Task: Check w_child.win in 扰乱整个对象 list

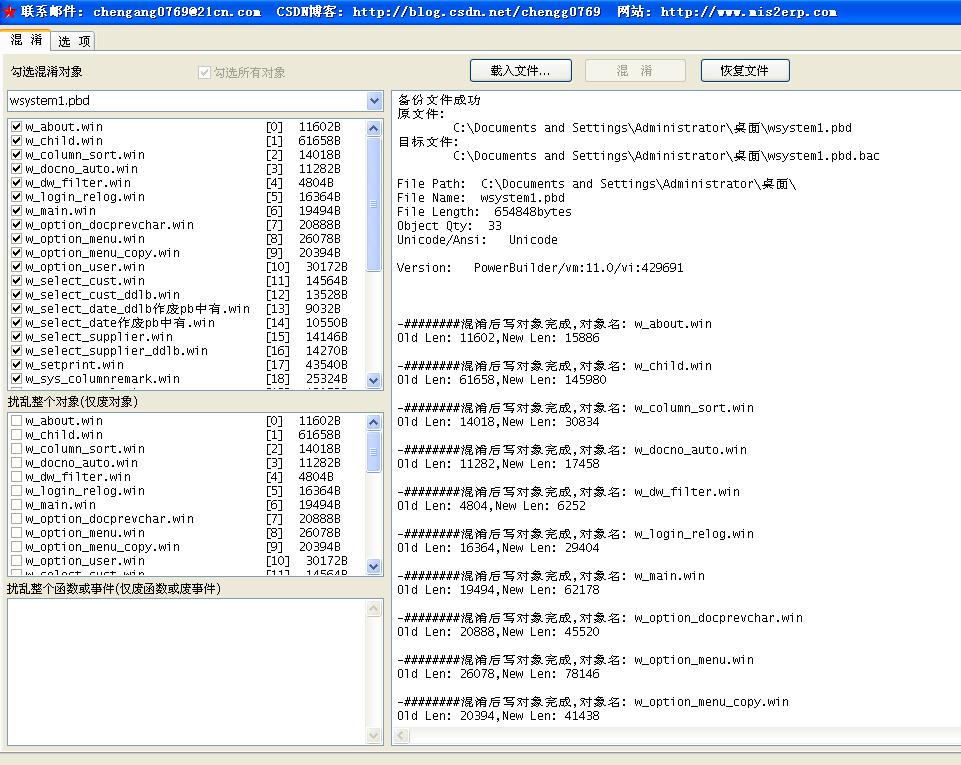Action: 17,435
